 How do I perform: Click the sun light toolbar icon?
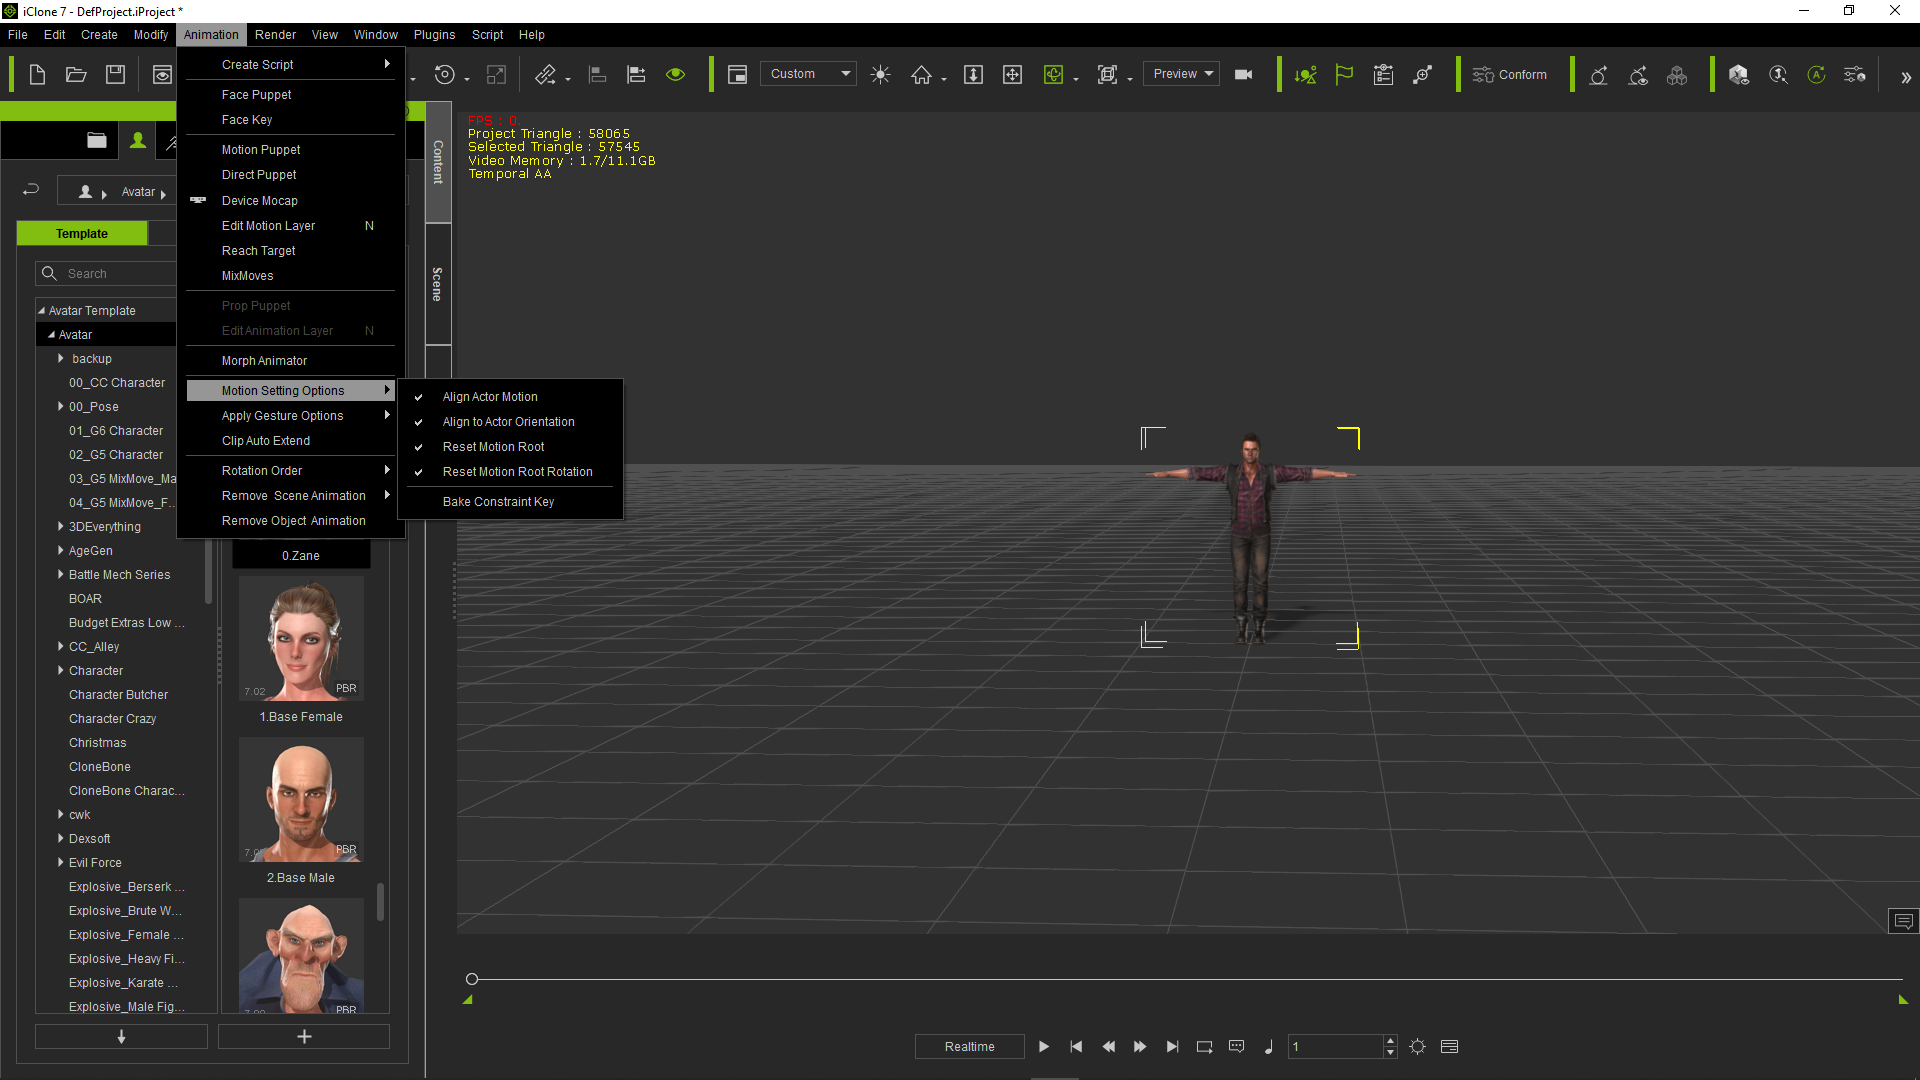[880, 74]
